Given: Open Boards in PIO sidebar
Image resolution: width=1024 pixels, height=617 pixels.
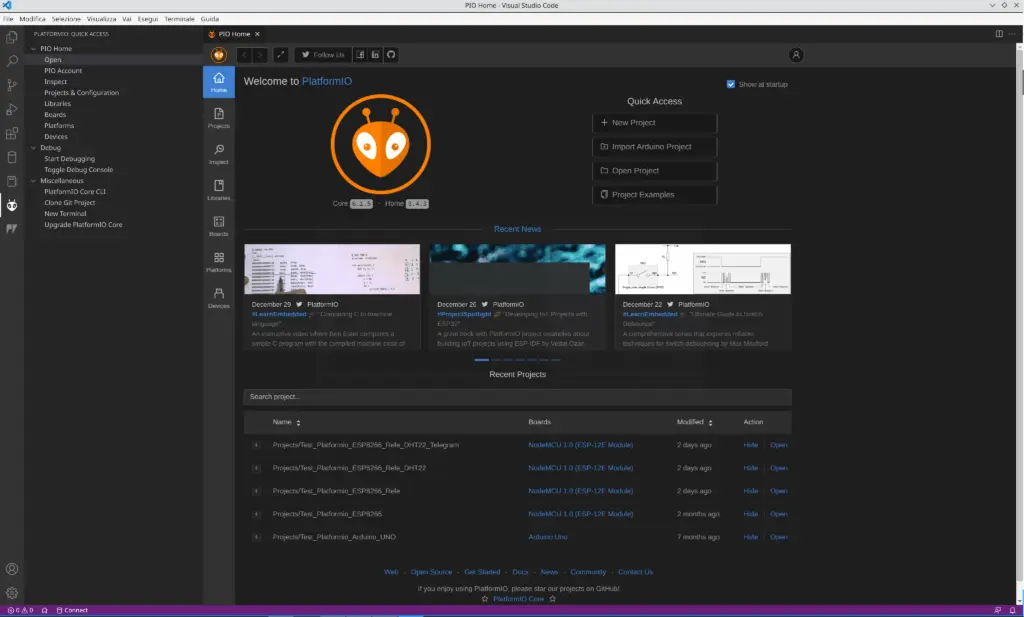Looking at the screenshot, I should (x=219, y=226).
